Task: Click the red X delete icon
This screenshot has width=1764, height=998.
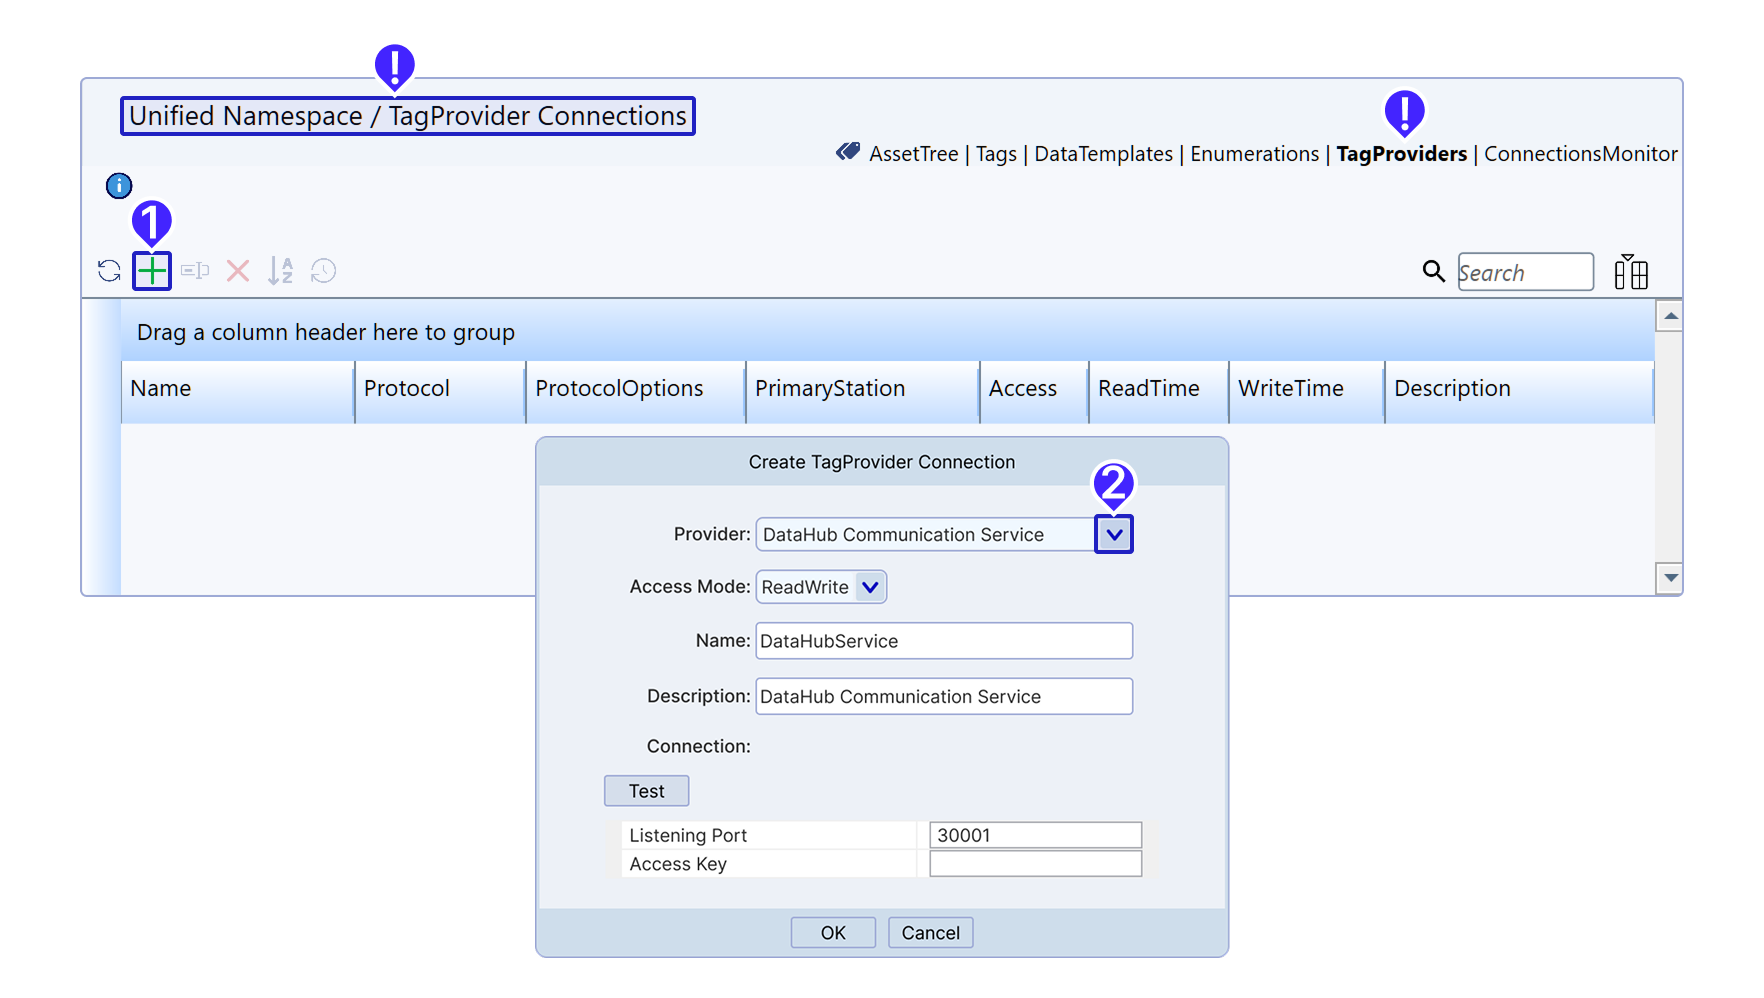Action: 238,271
